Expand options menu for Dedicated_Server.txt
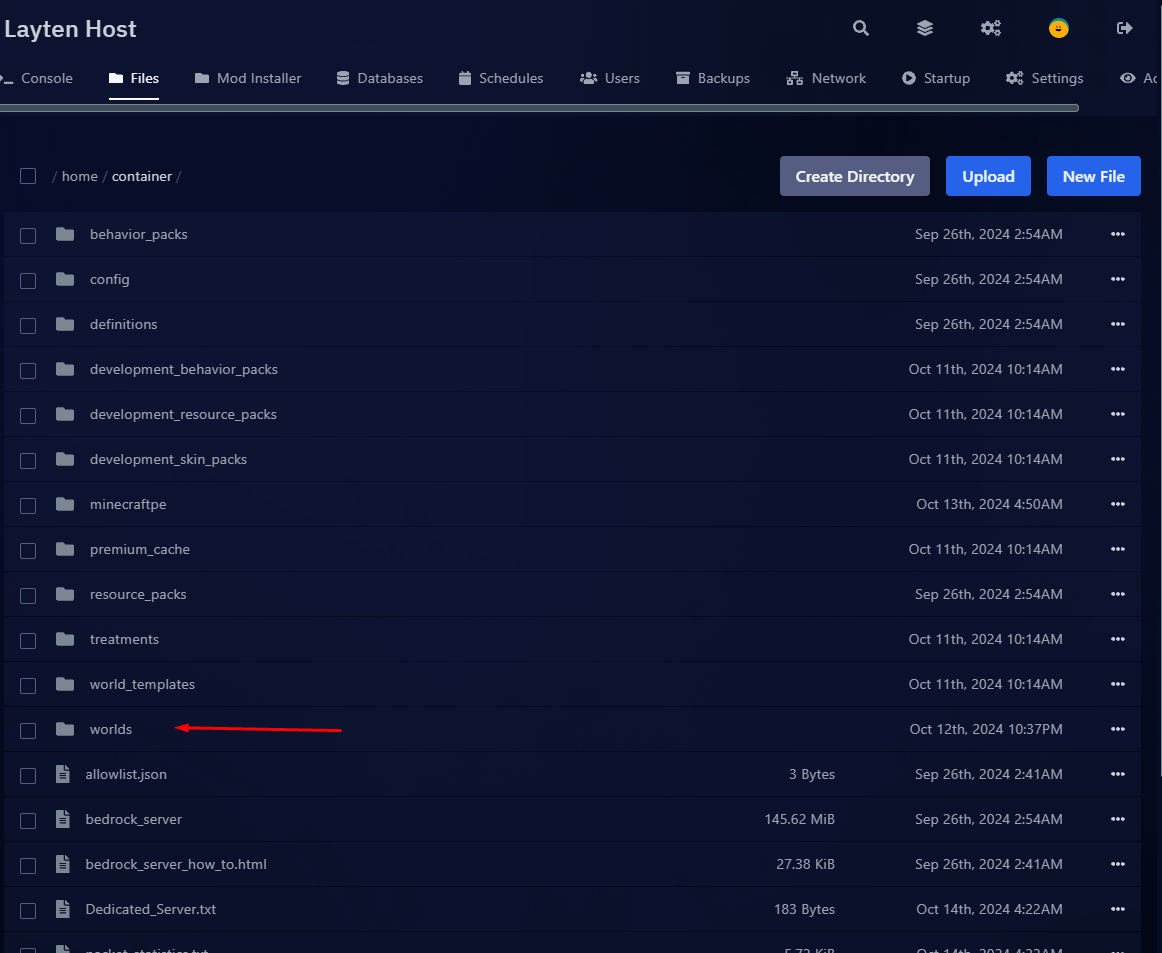The image size is (1162, 953). 1117,909
